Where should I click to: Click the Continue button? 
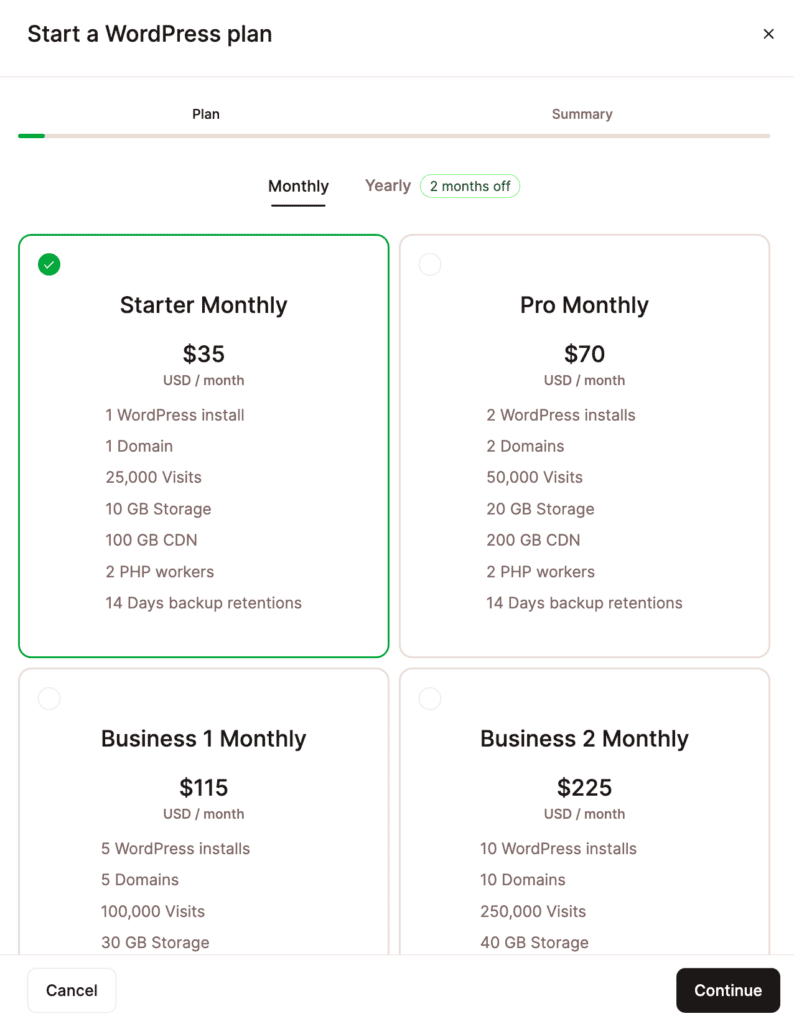[x=728, y=990]
